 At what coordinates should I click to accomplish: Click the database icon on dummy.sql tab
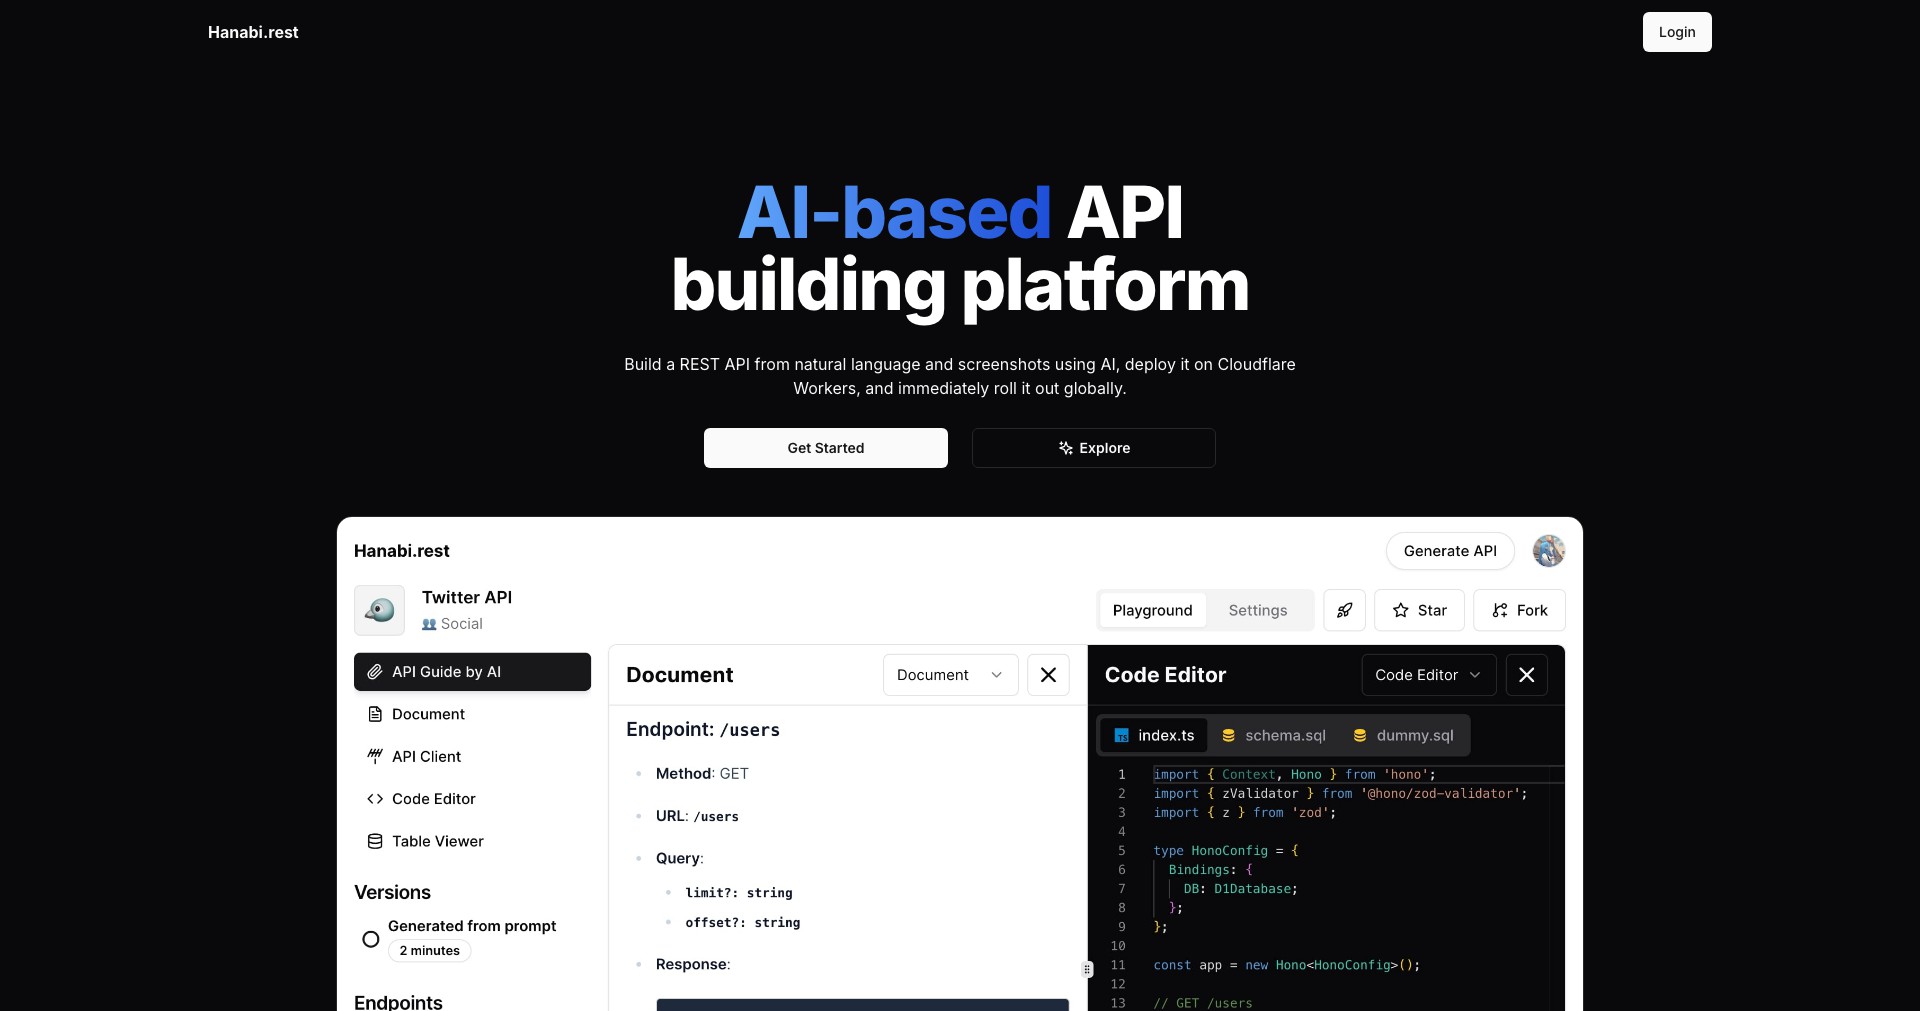[x=1360, y=735]
